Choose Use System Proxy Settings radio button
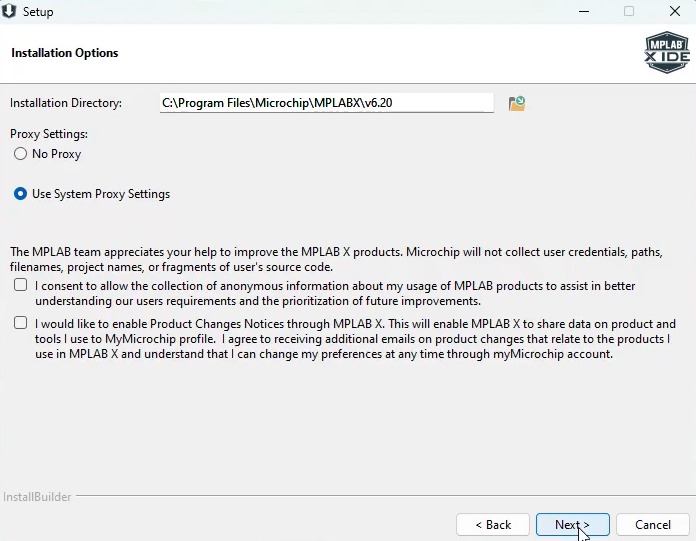 pos(21,194)
